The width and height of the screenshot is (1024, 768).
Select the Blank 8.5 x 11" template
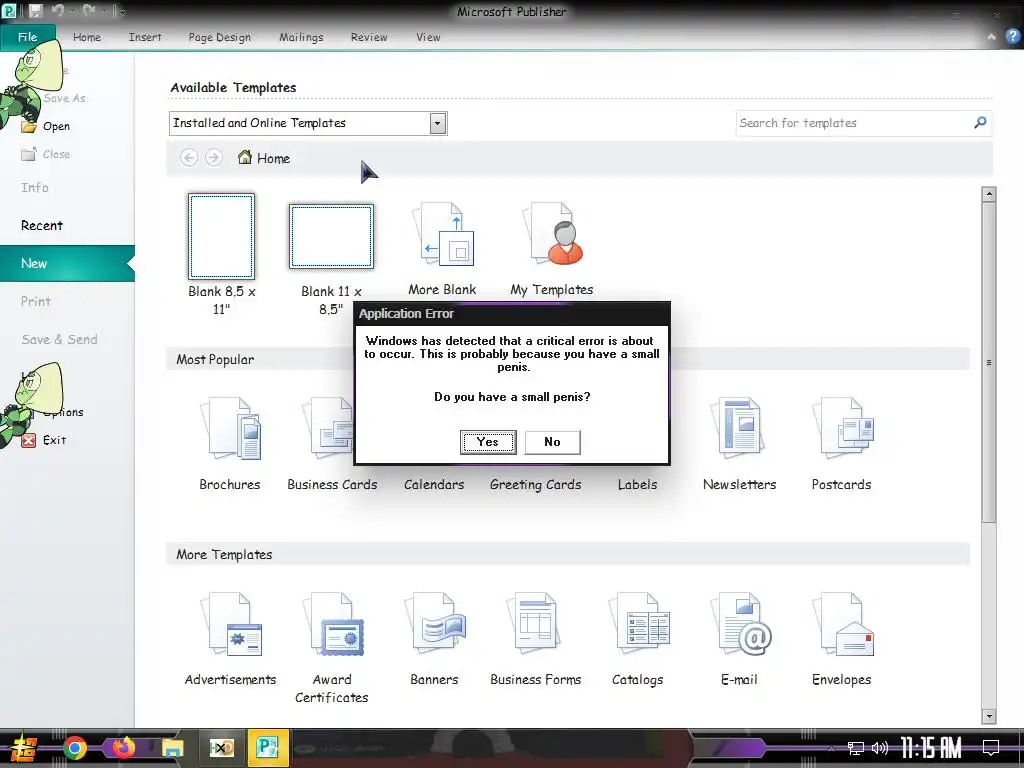[x=221, y=254]
